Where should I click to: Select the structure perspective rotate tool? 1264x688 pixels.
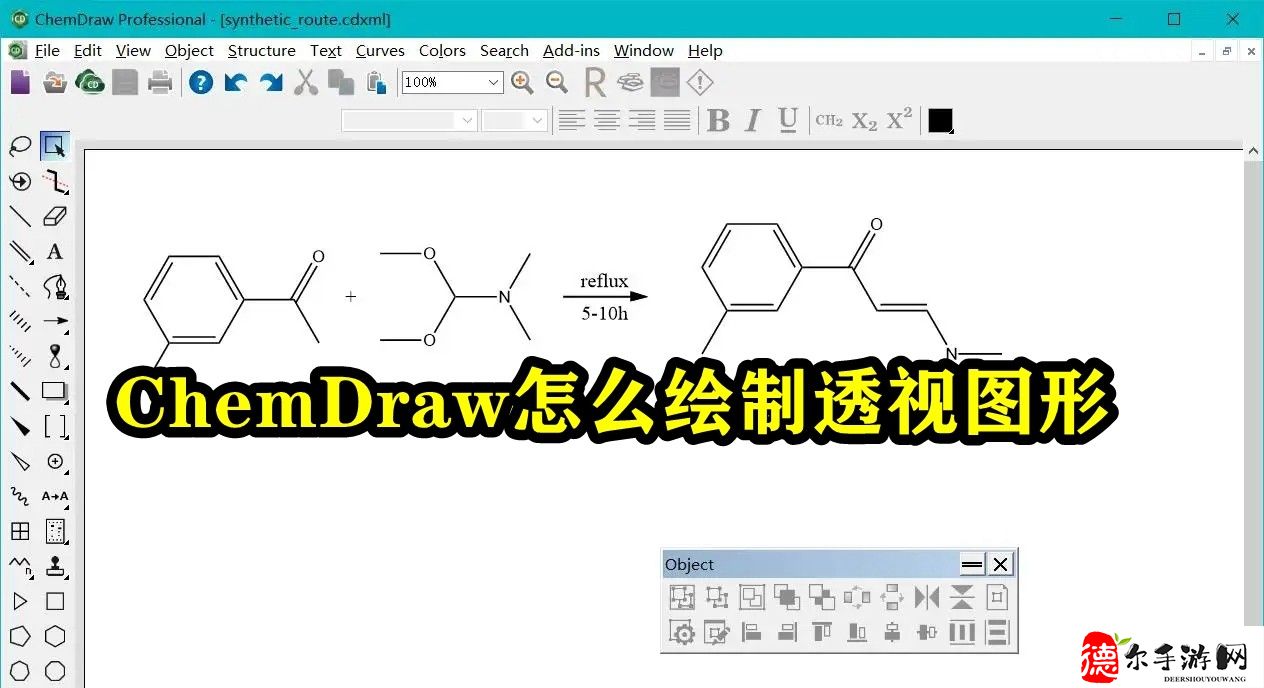(20, 181)
